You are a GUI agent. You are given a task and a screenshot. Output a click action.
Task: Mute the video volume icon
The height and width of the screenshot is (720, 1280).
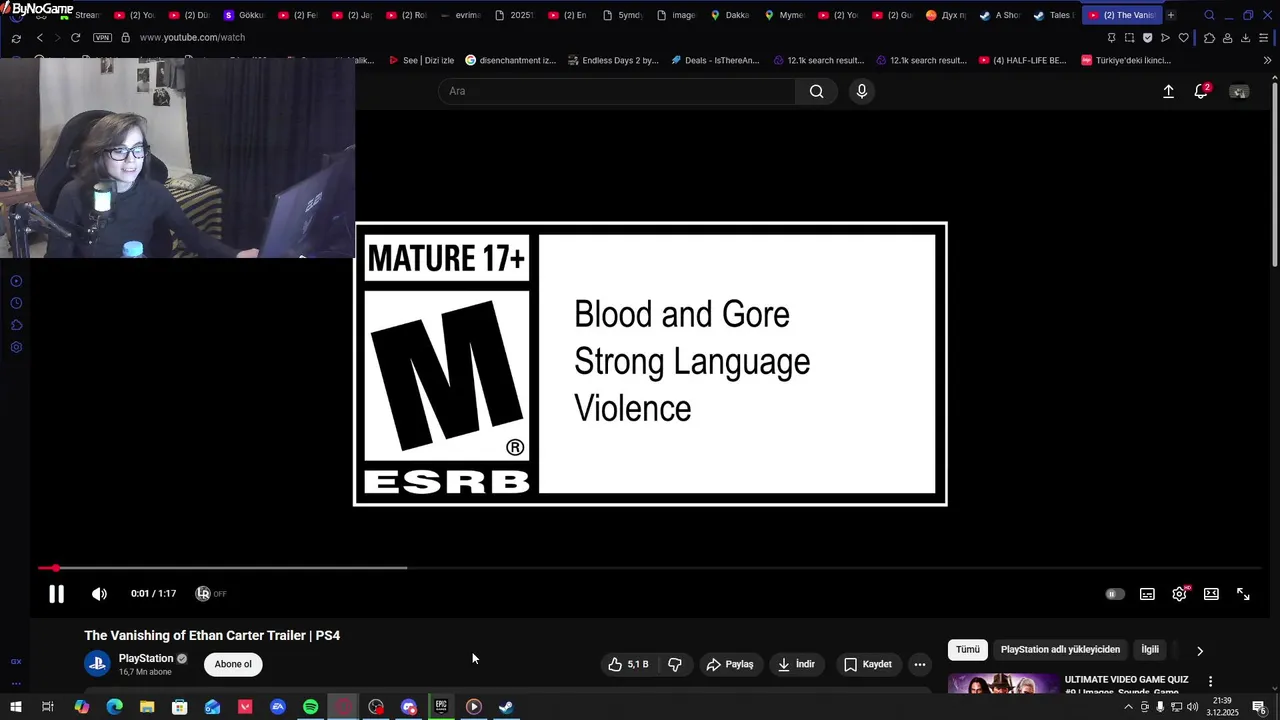click(x=99, y=594)
